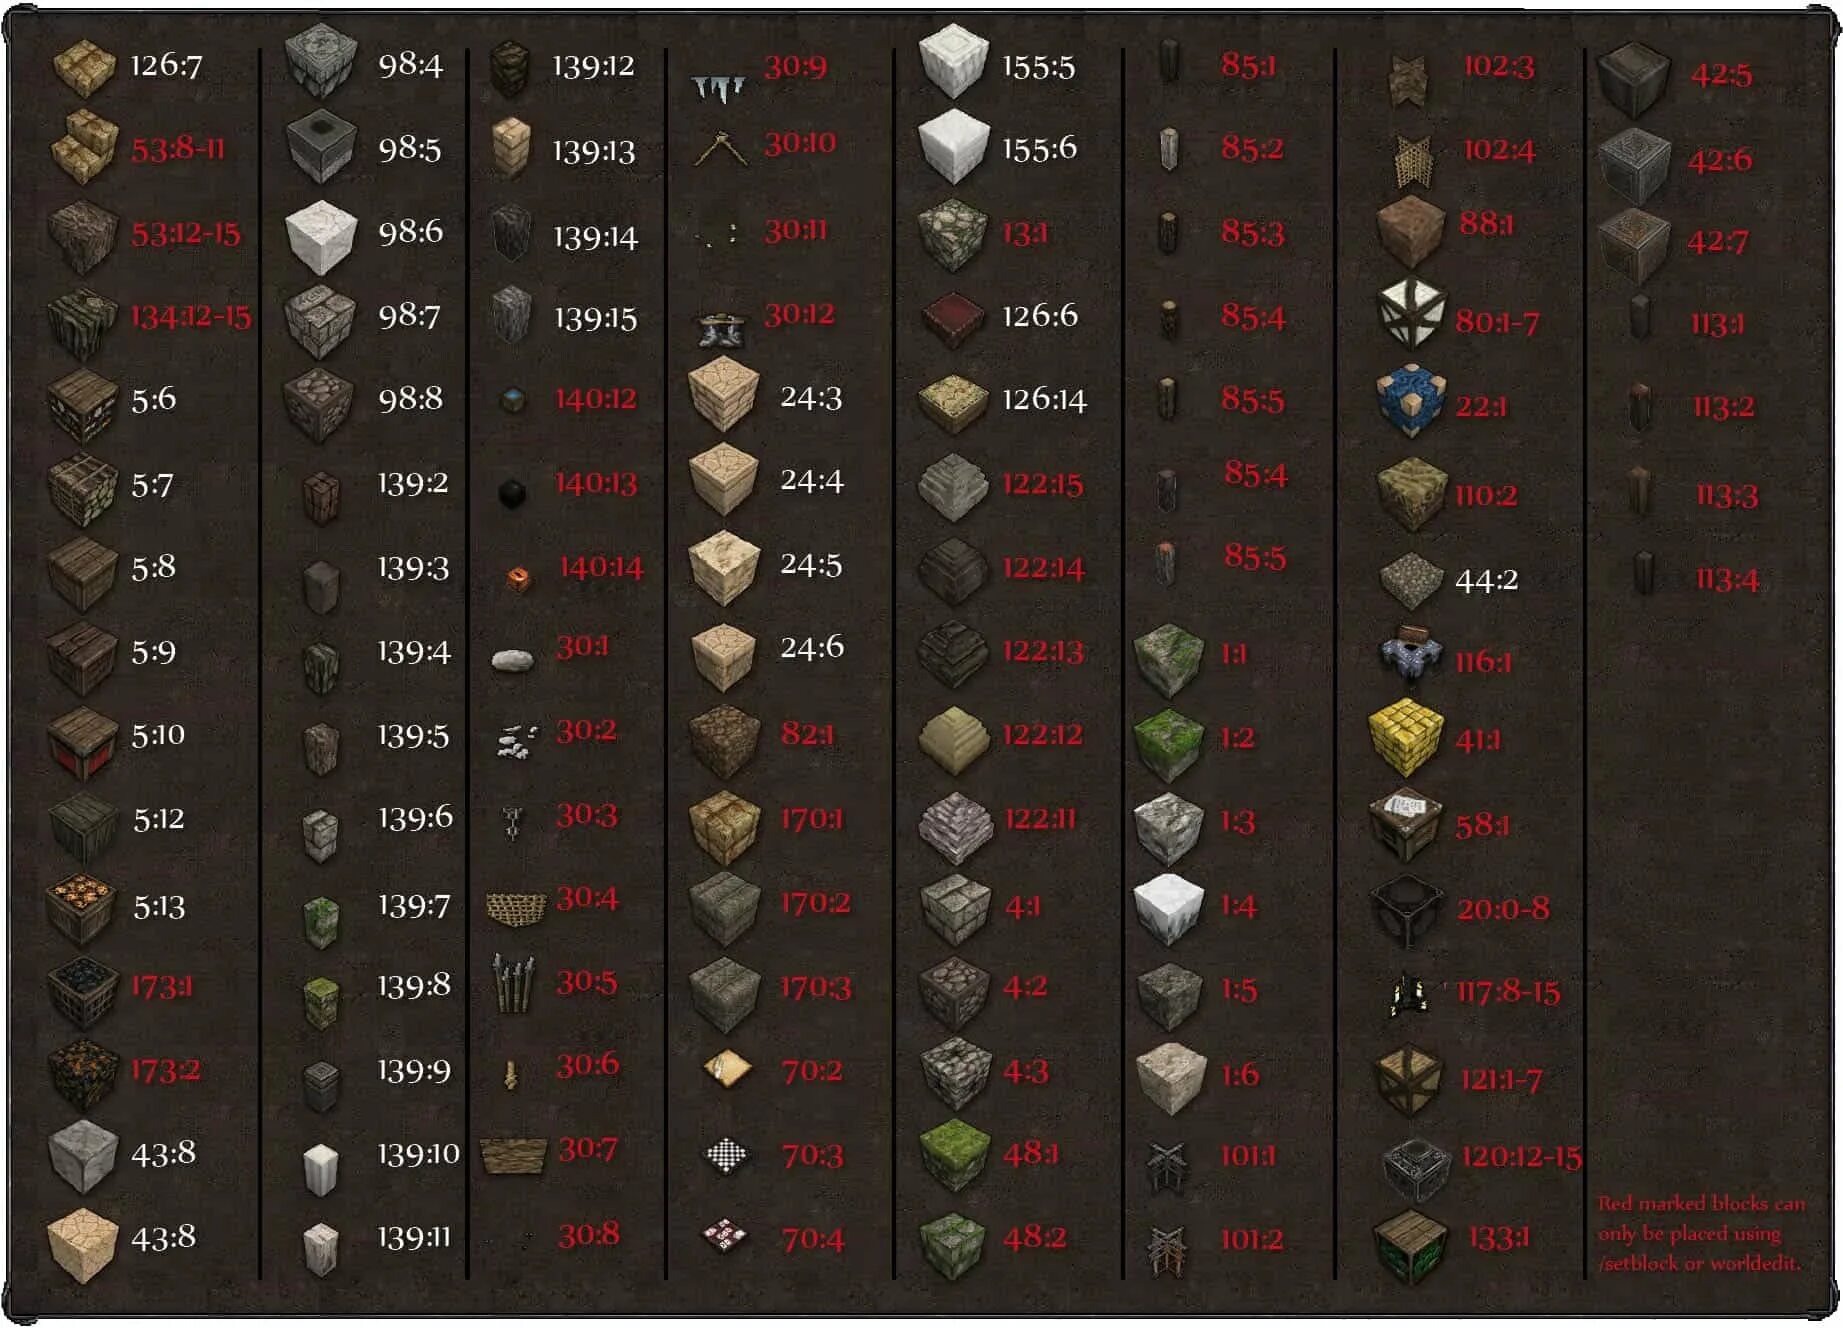Click the dark iron block icon 42:5
The image size is (1843, 1328).
pyautogui.click(x=1633, y=80)
